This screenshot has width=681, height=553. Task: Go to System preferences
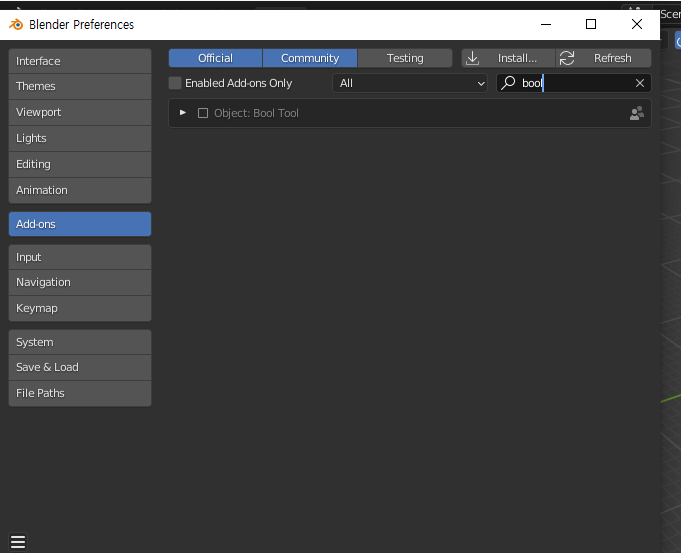coord(80,342)
